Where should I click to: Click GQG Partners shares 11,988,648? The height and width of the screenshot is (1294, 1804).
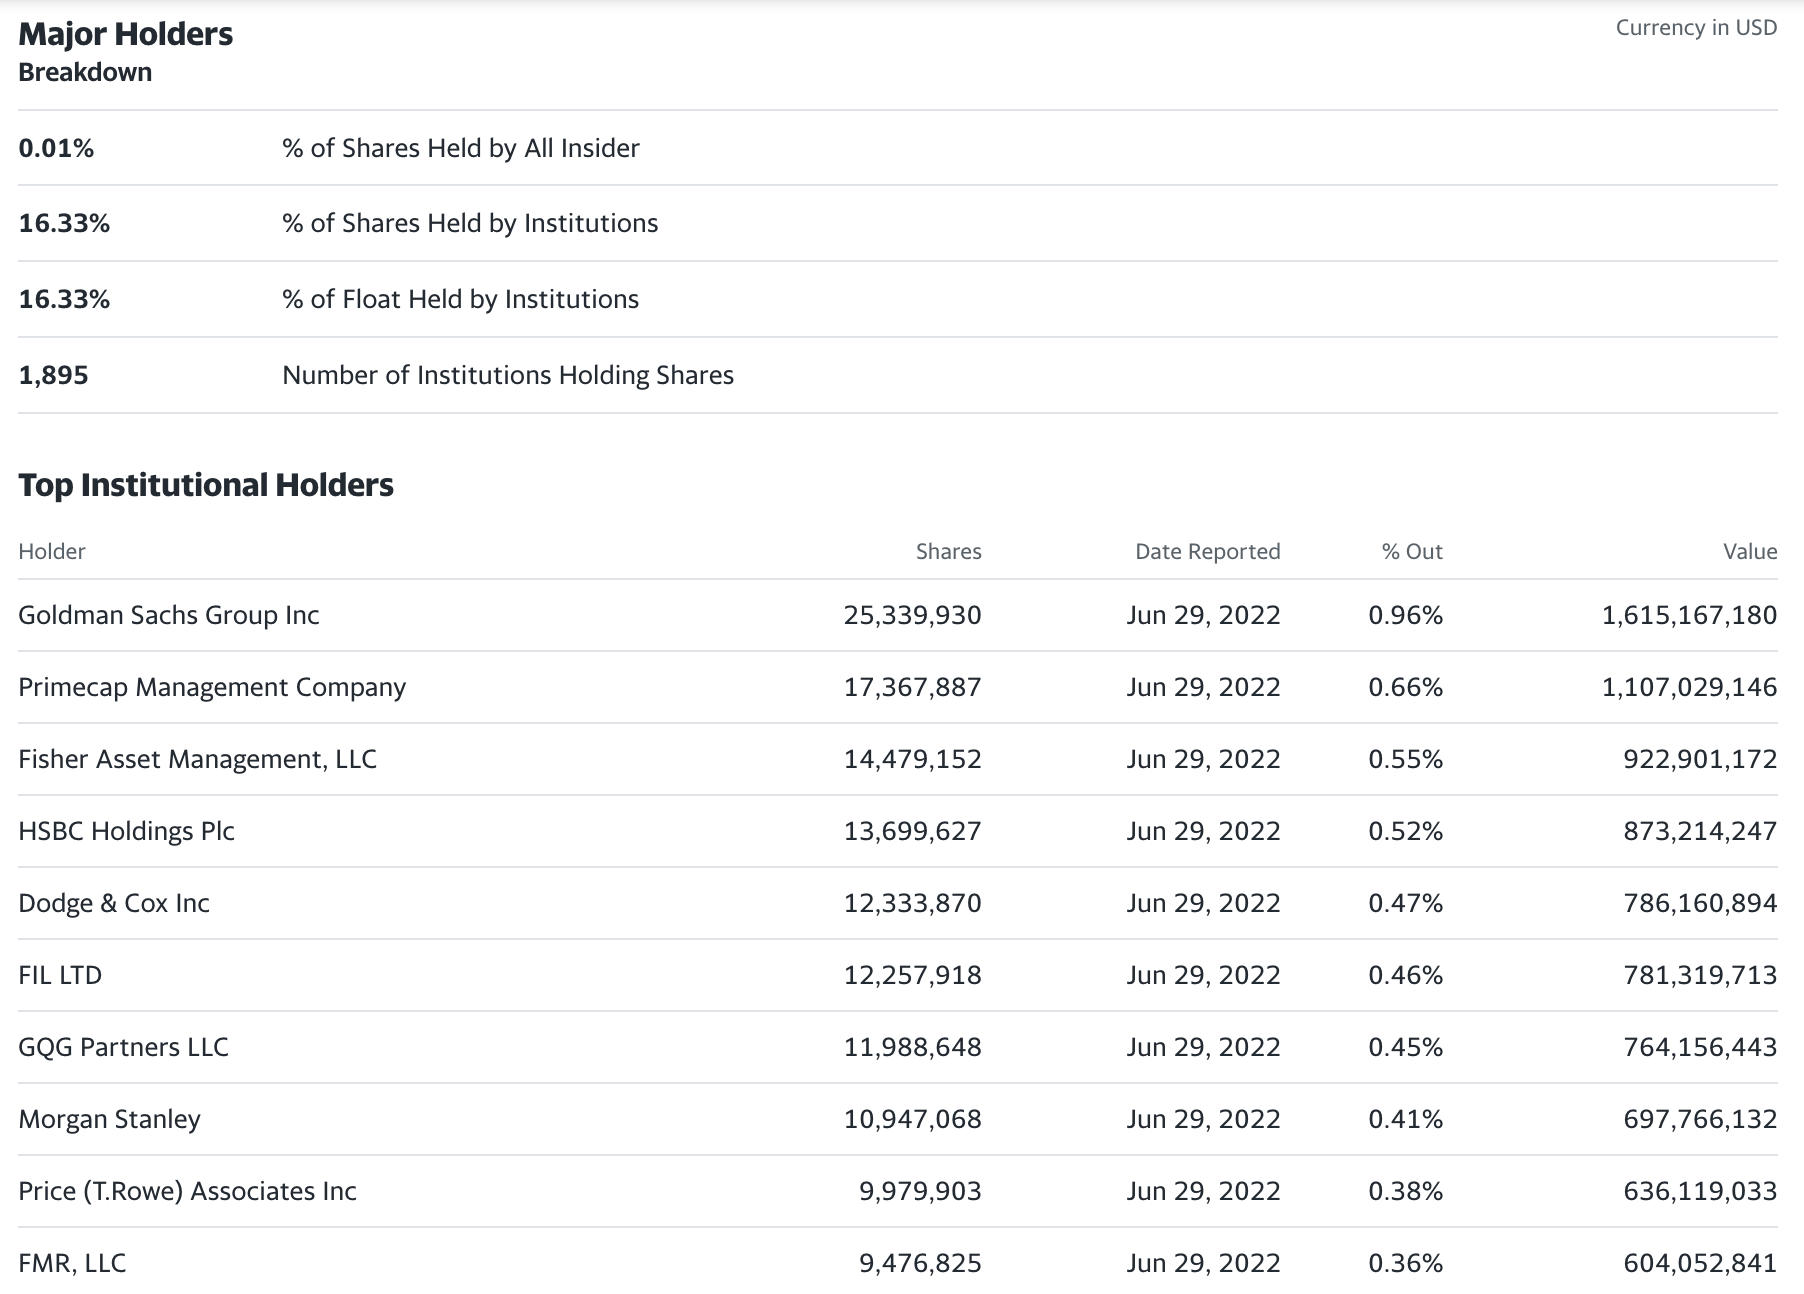point(913,1047)
